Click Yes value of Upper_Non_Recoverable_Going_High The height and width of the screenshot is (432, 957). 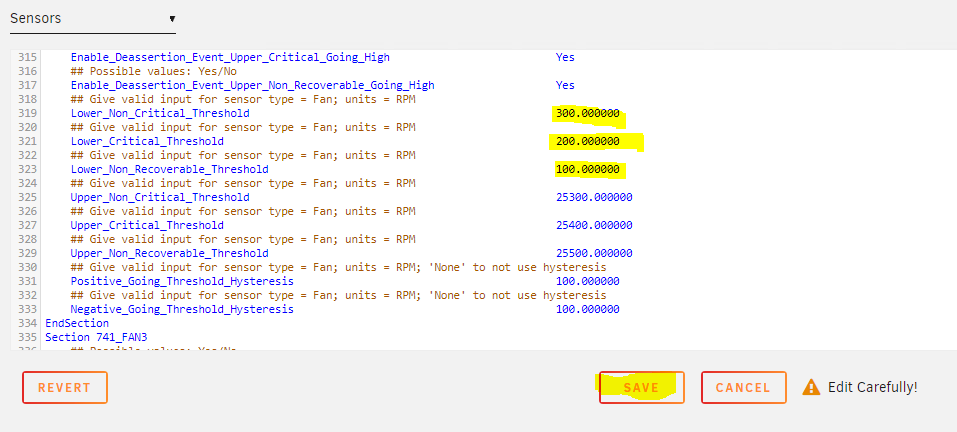pos(565,85)
